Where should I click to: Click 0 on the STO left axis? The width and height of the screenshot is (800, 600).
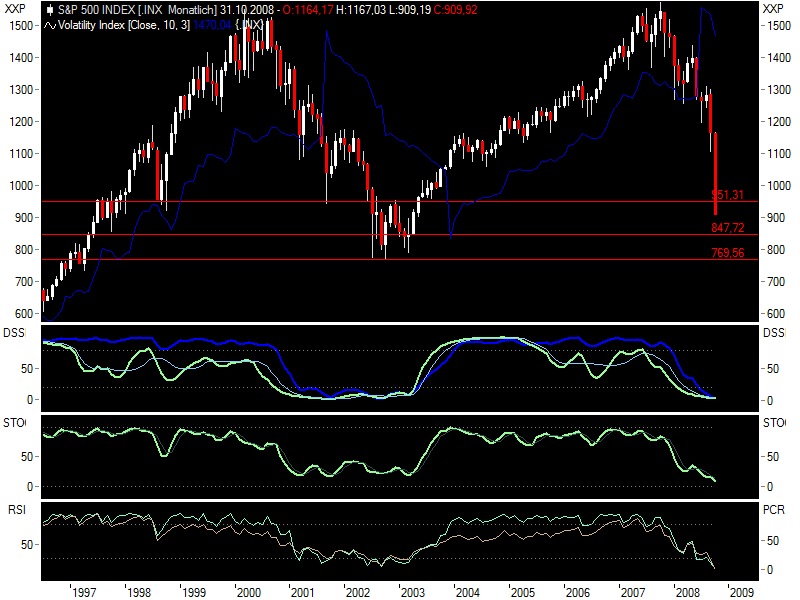tap(30, 487)
